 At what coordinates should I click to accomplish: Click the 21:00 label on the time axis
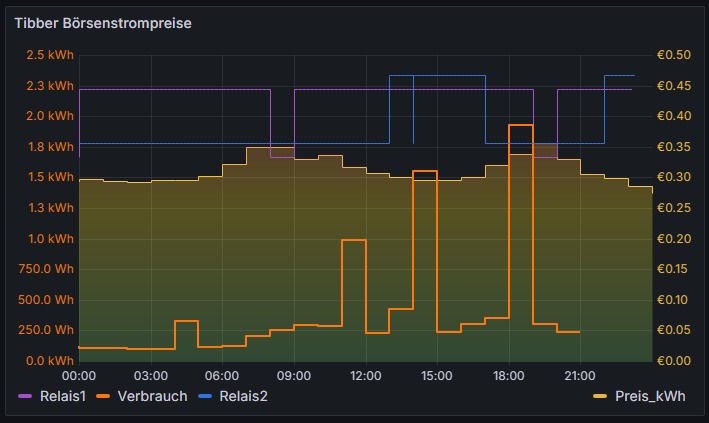click(x=581, y=375)
